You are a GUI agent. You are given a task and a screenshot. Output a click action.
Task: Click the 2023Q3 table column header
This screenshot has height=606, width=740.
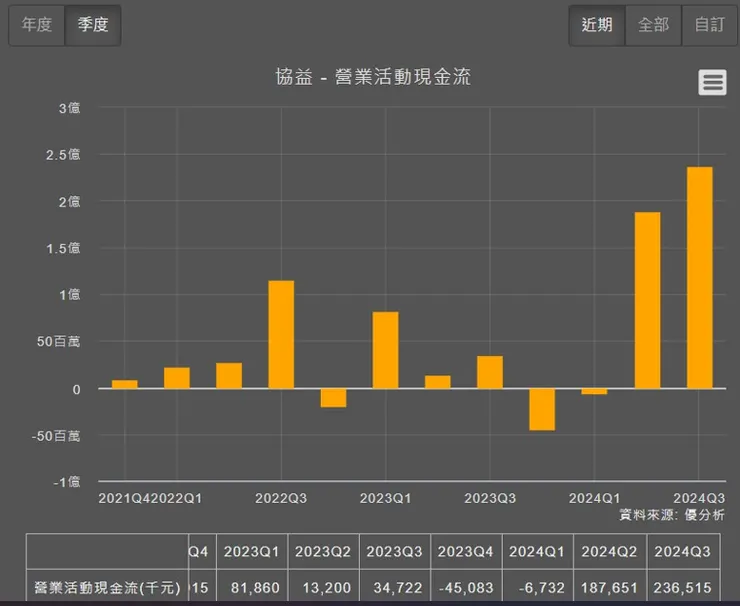(394, 552)
